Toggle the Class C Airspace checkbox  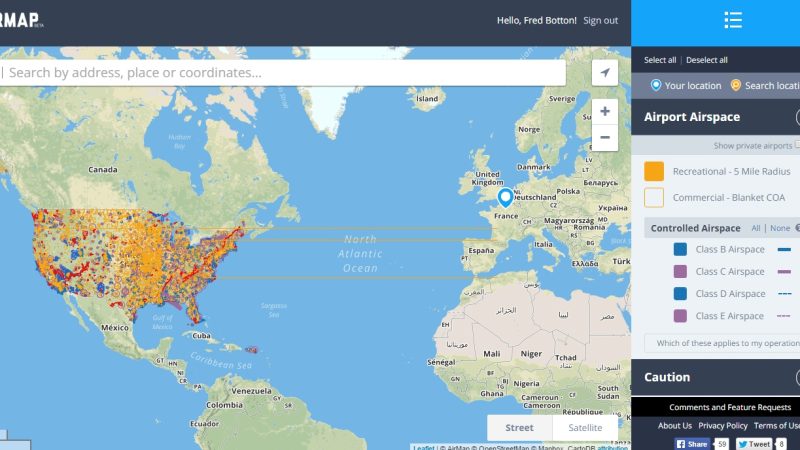(680, 271)
